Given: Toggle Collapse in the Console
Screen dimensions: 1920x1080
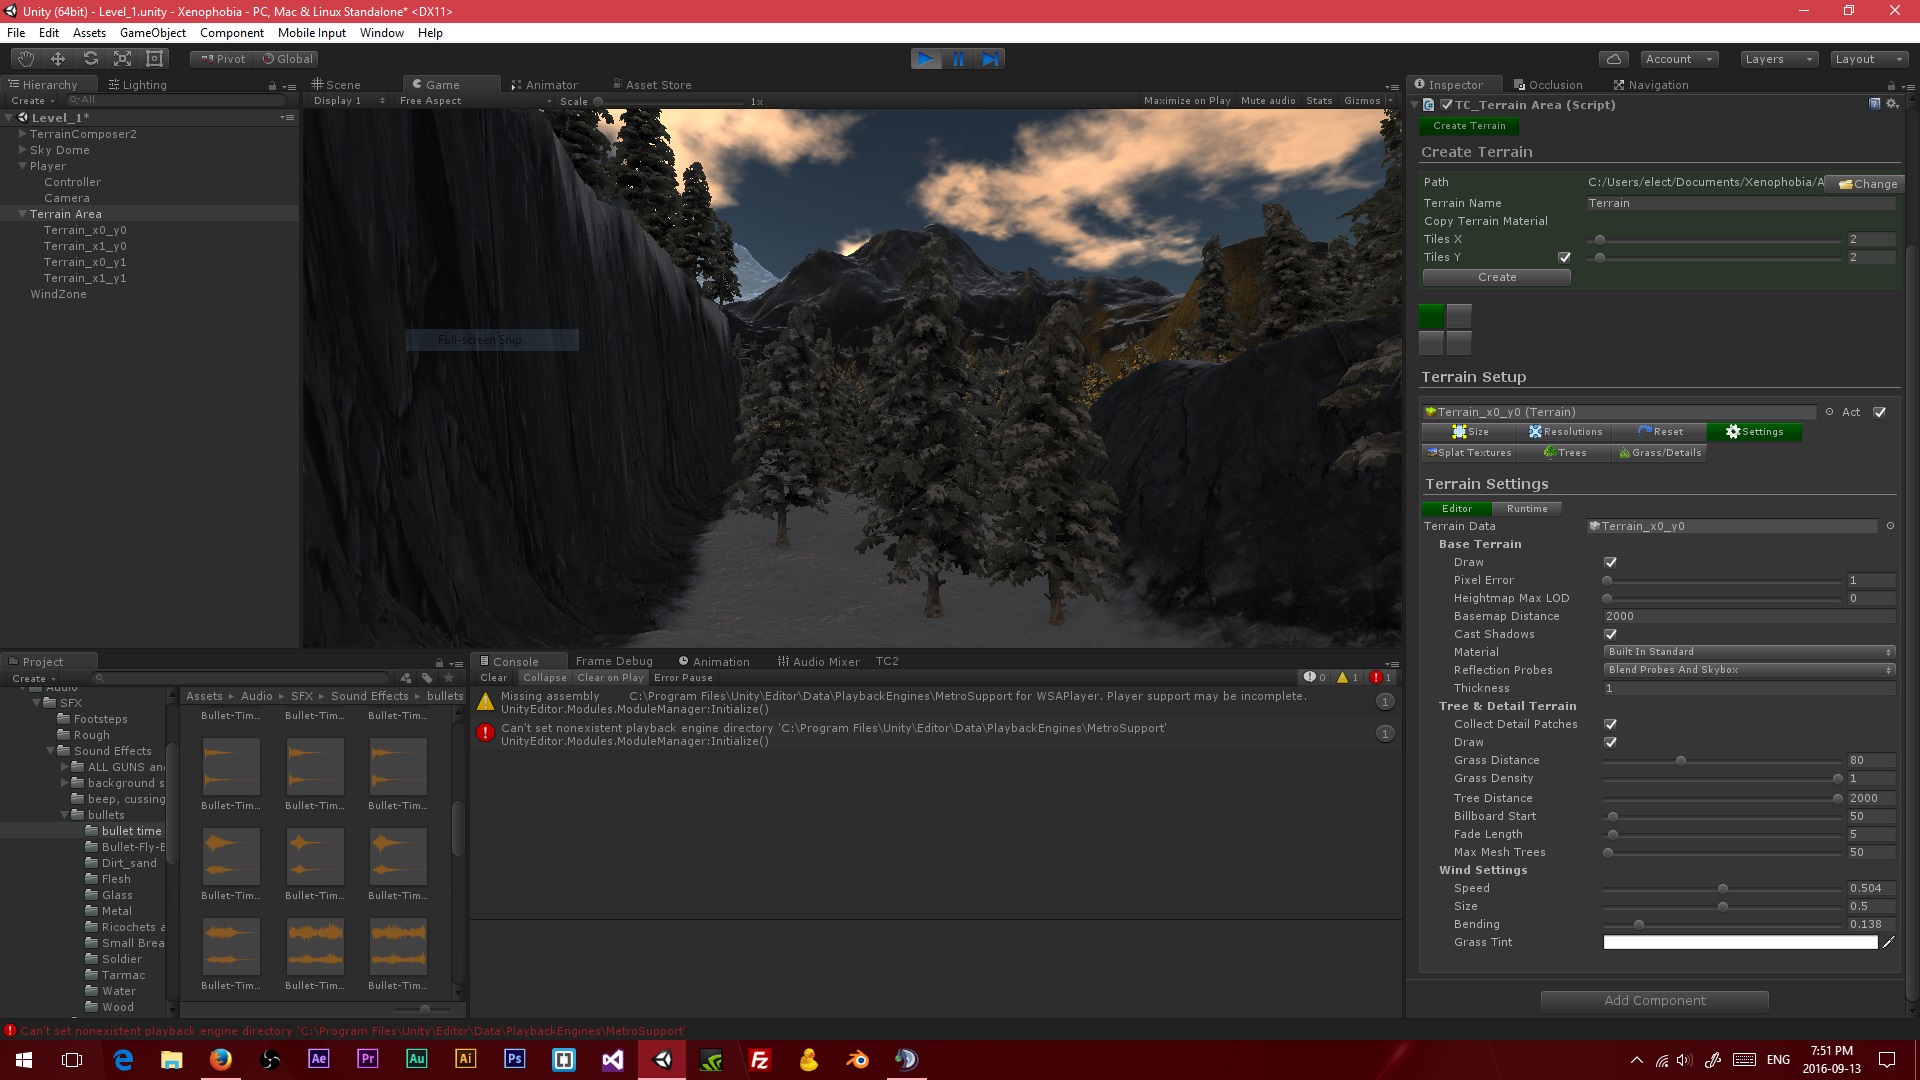Looking at the screenshot, I should click(x=545, y=678).
